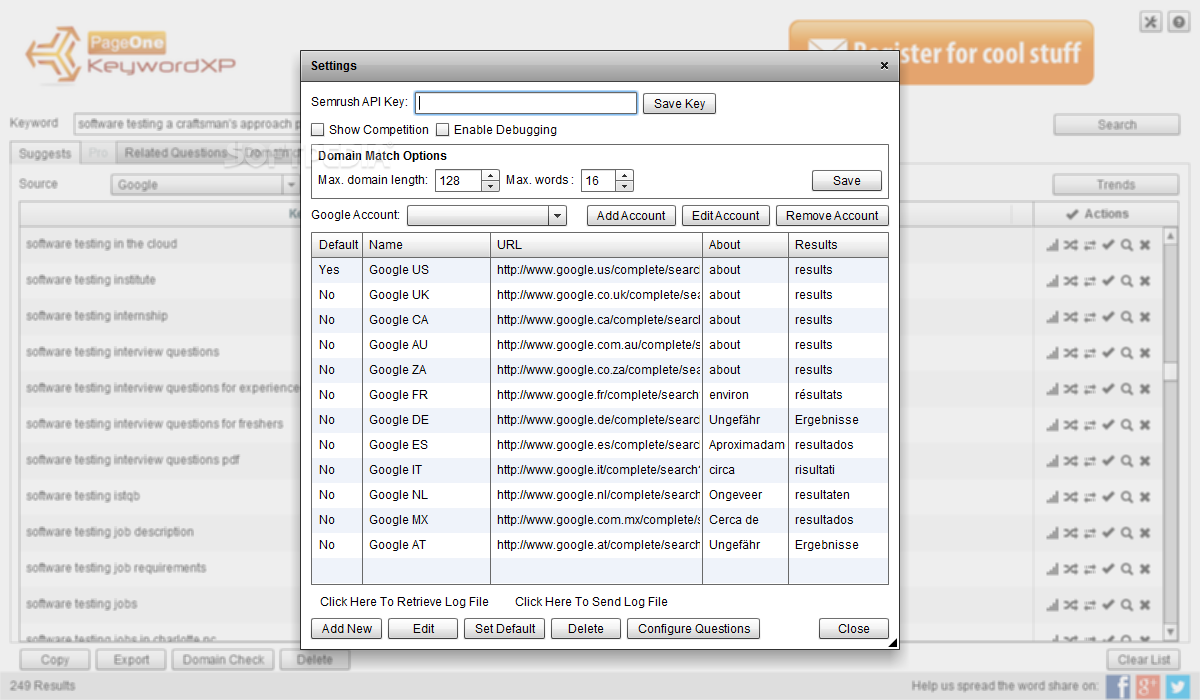This screenshot has height=700, width=1200.
Task: Select the Google FR row in table
Action: [x=600, y=395]
